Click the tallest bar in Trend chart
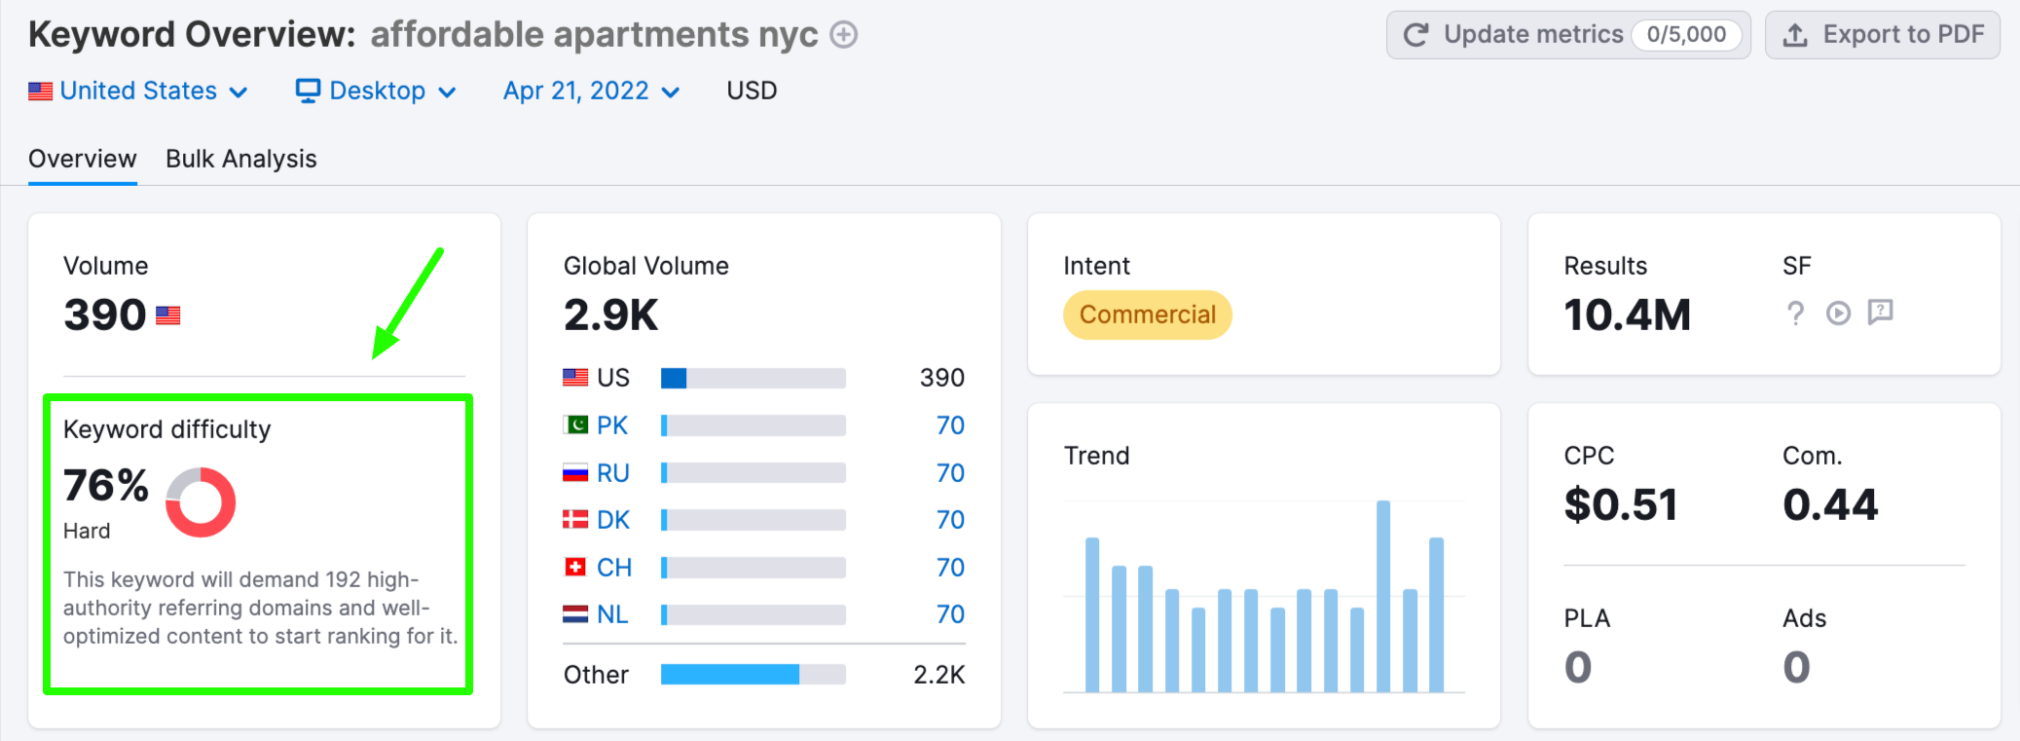The width and height of the screenshot is (2020, 741). [x=1383, y=595]
